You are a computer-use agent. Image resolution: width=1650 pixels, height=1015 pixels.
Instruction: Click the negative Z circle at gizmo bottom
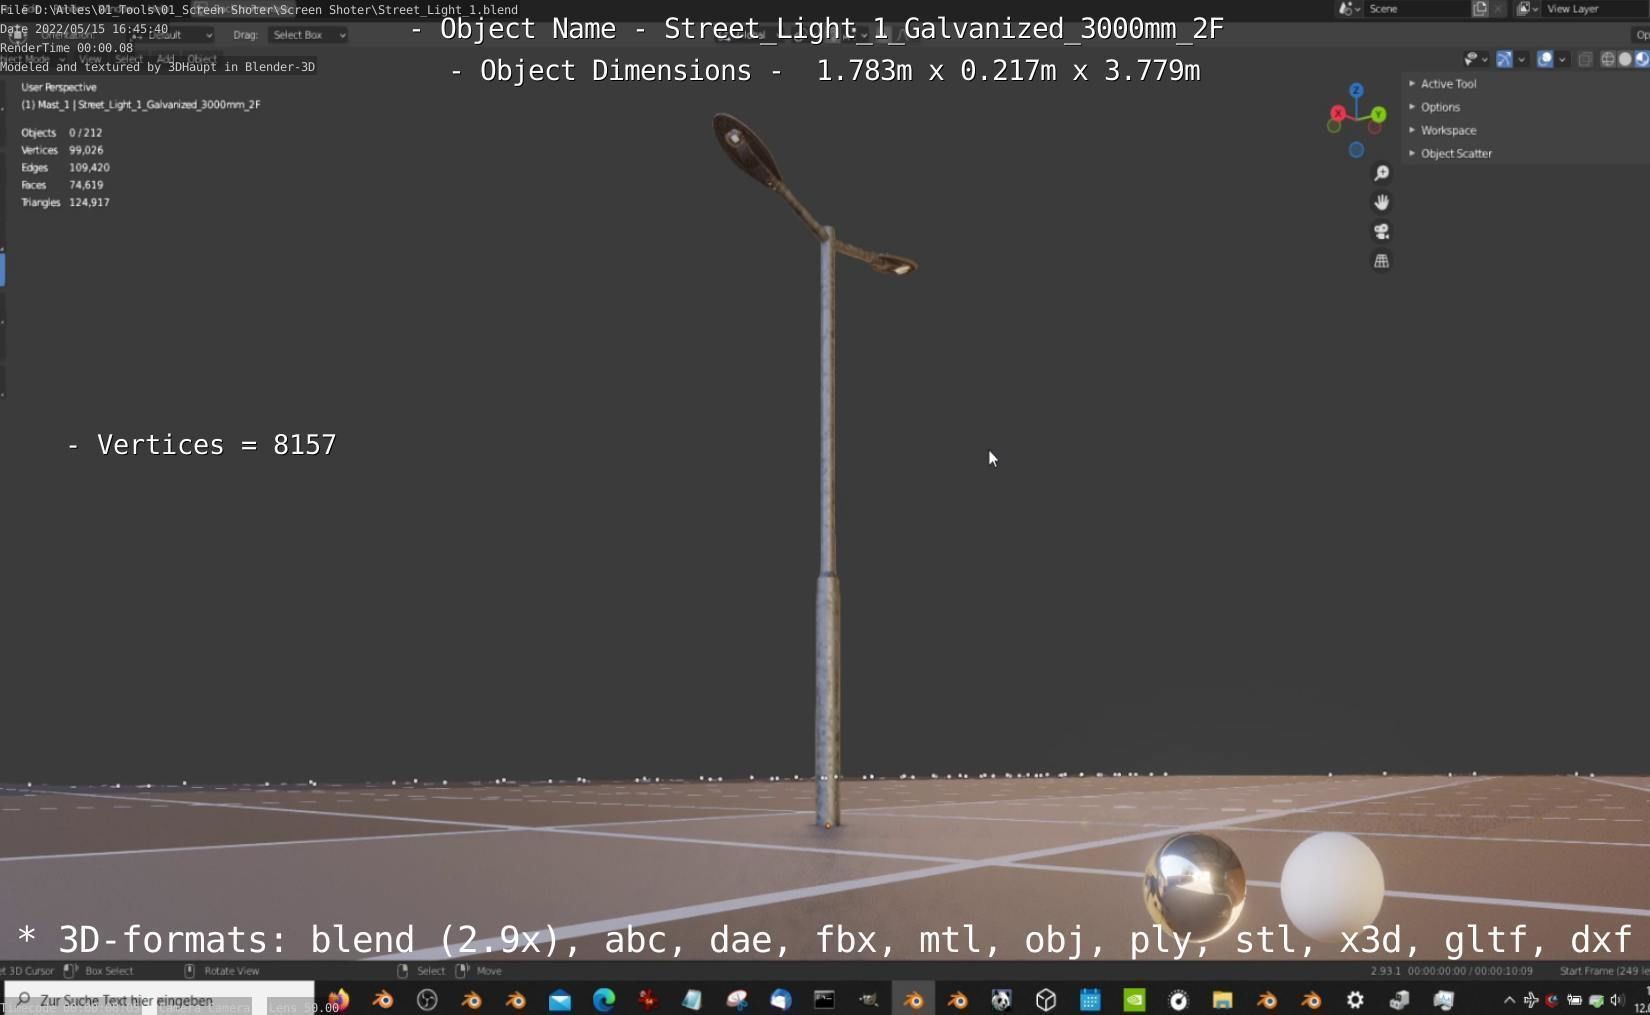click(1356, 150)
